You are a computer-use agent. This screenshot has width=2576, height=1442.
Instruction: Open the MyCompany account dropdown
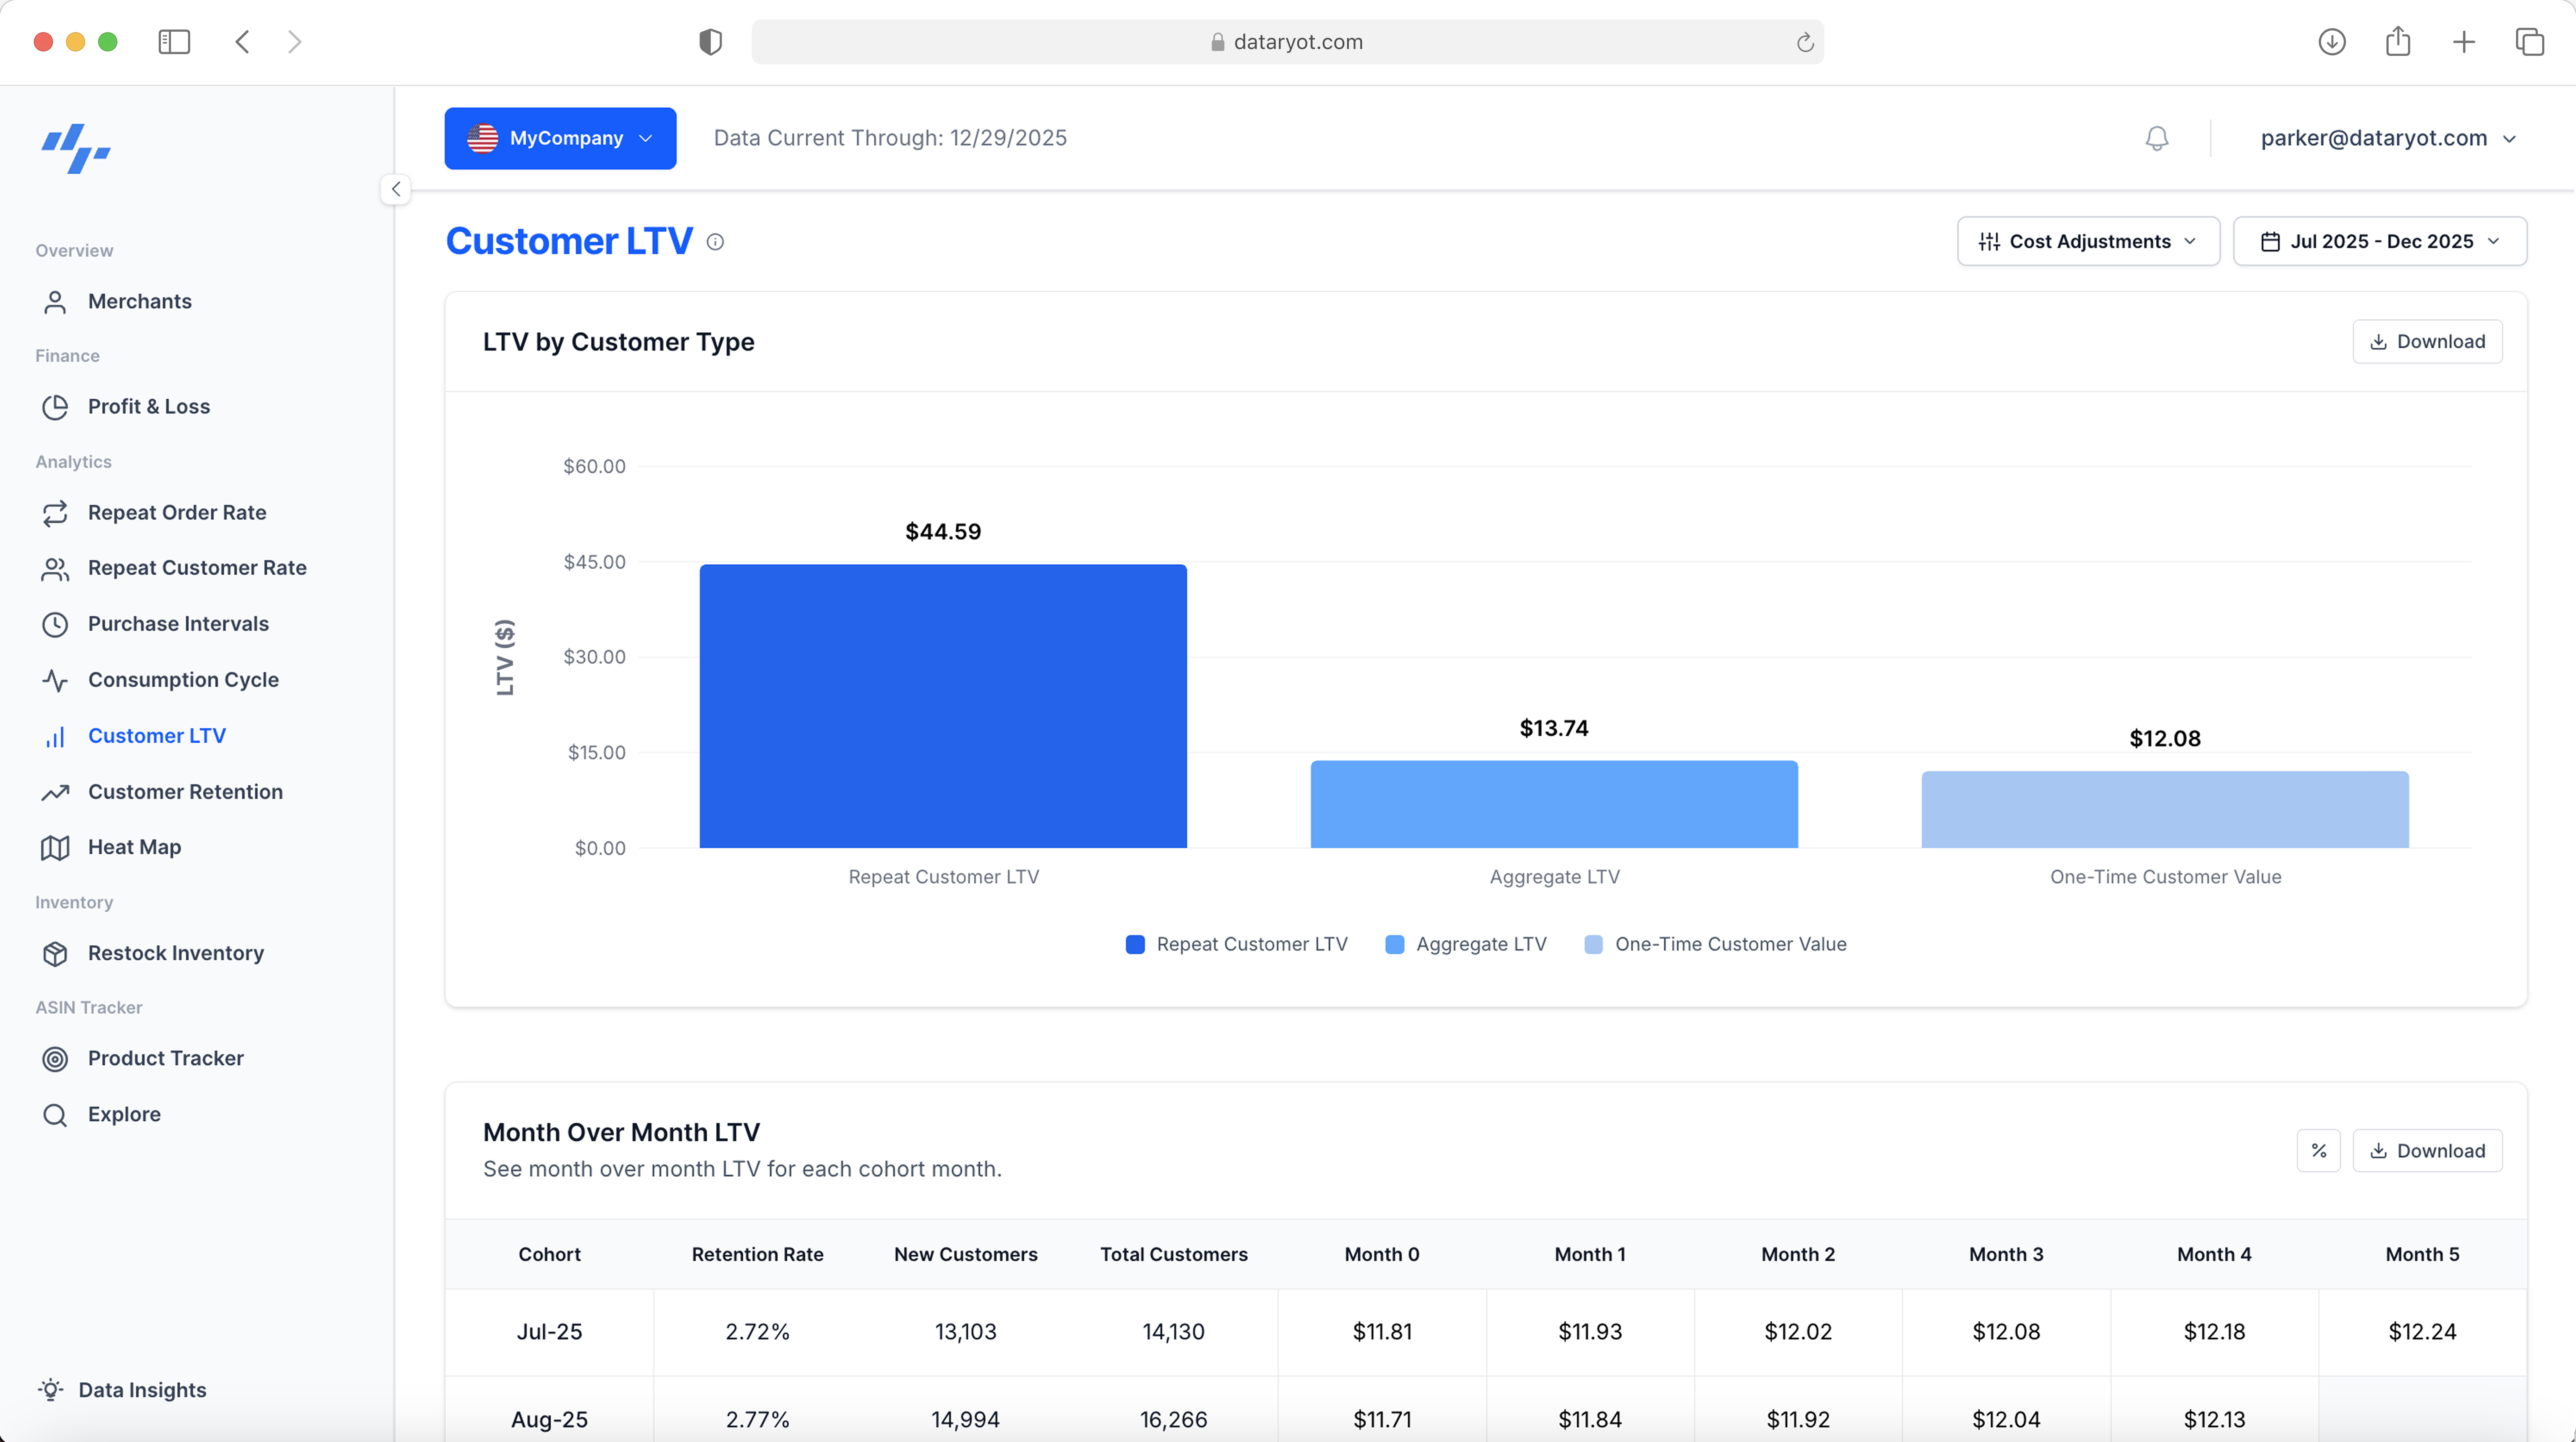tap(560, 138)
